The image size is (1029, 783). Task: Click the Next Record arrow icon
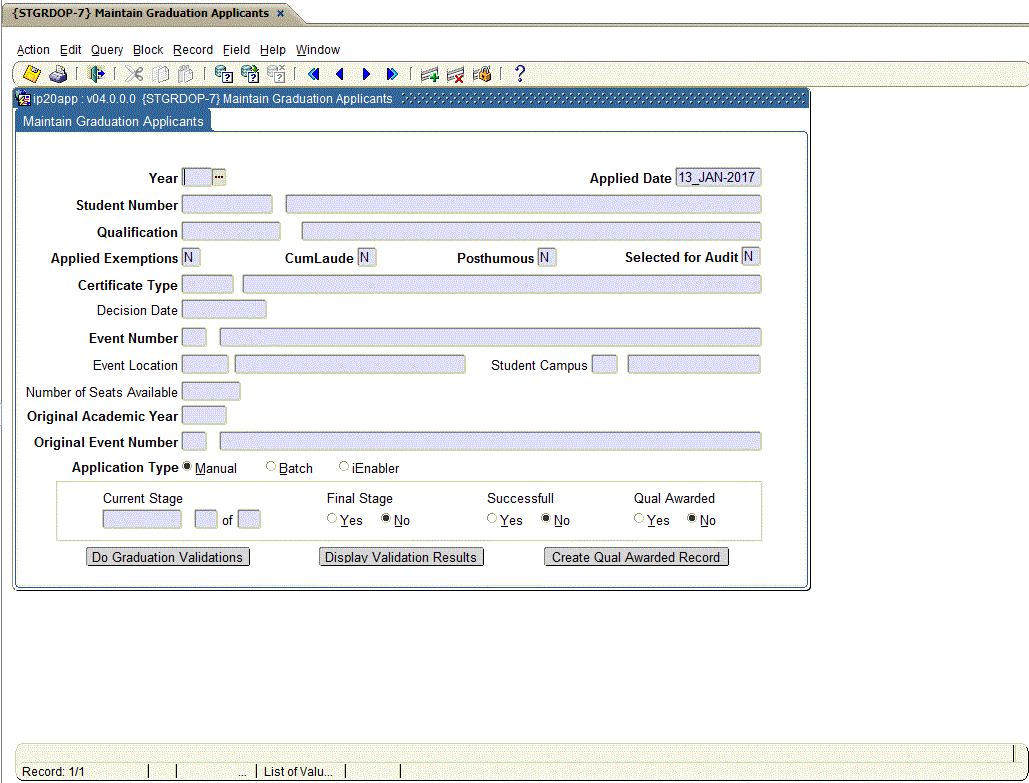[366, 74]
